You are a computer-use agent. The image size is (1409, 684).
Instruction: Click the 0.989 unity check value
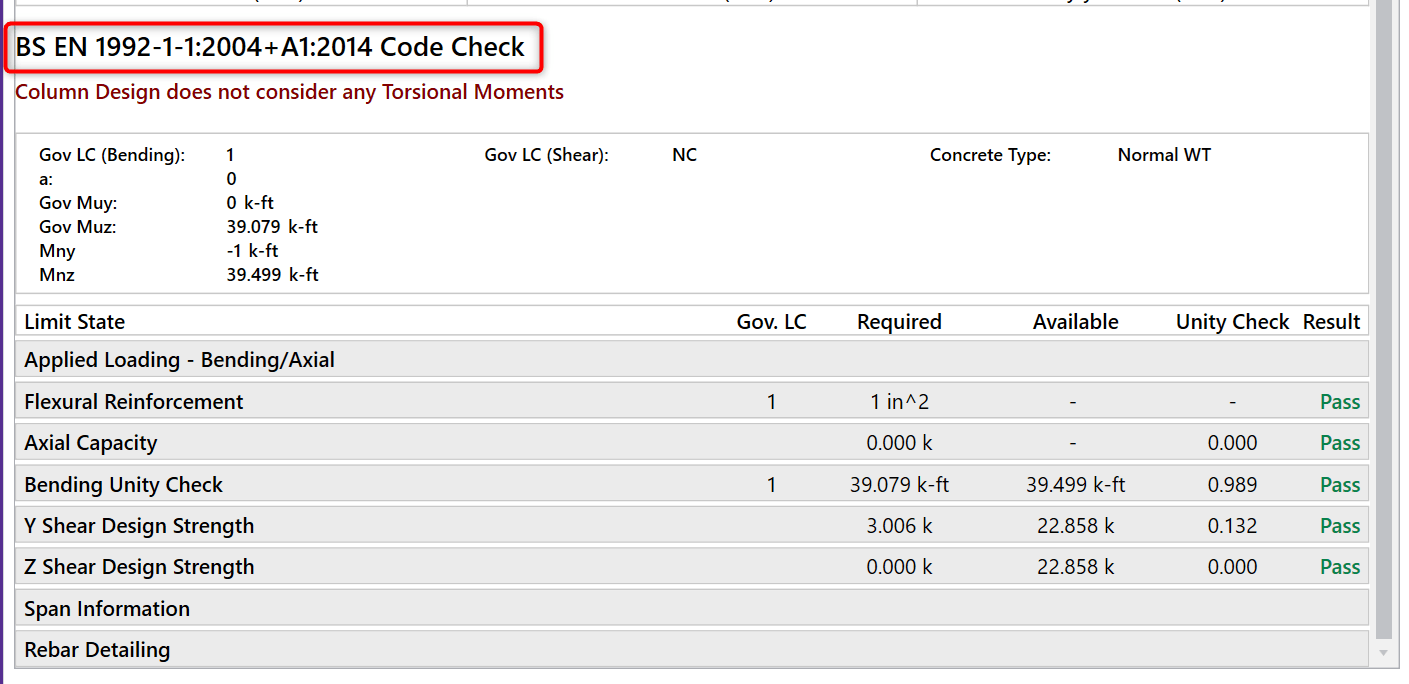(1232, 485)
